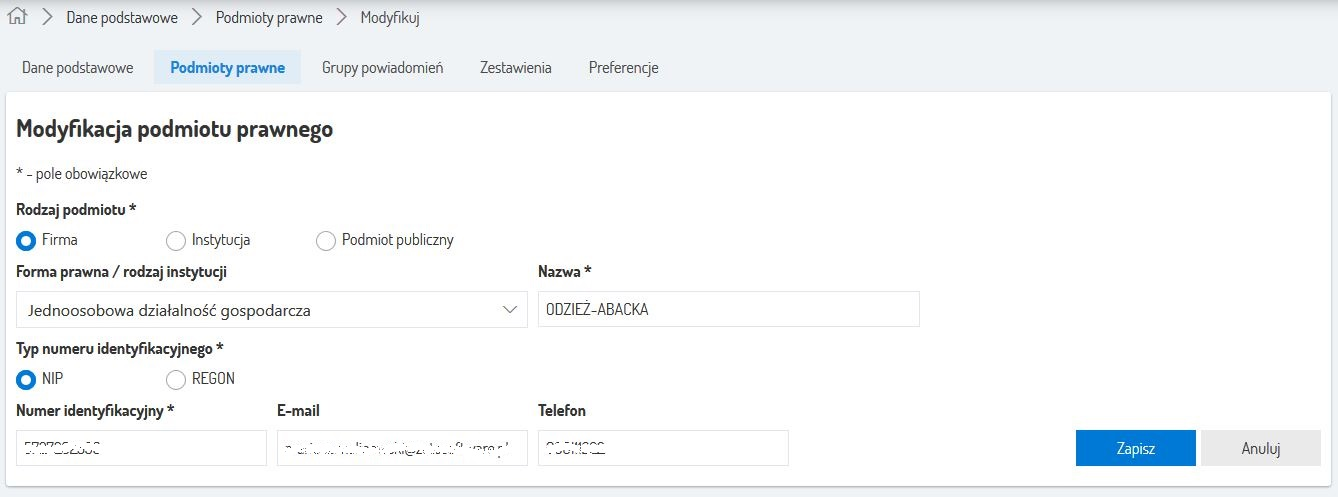Click the 'Nazwa' field containing ODZIEŻ-ABACKA
The image size is (1338, 497).
pos(728,310)
